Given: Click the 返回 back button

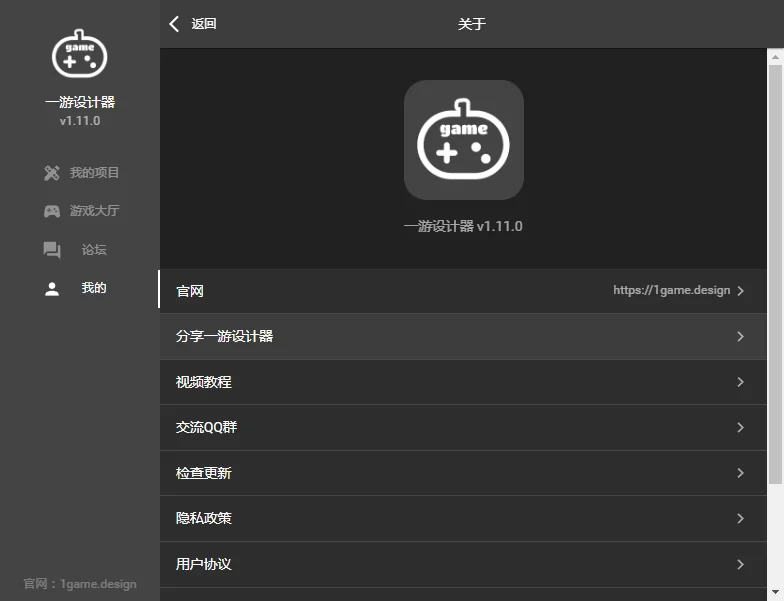Looking at the screenshot, I should coord(193,24).
